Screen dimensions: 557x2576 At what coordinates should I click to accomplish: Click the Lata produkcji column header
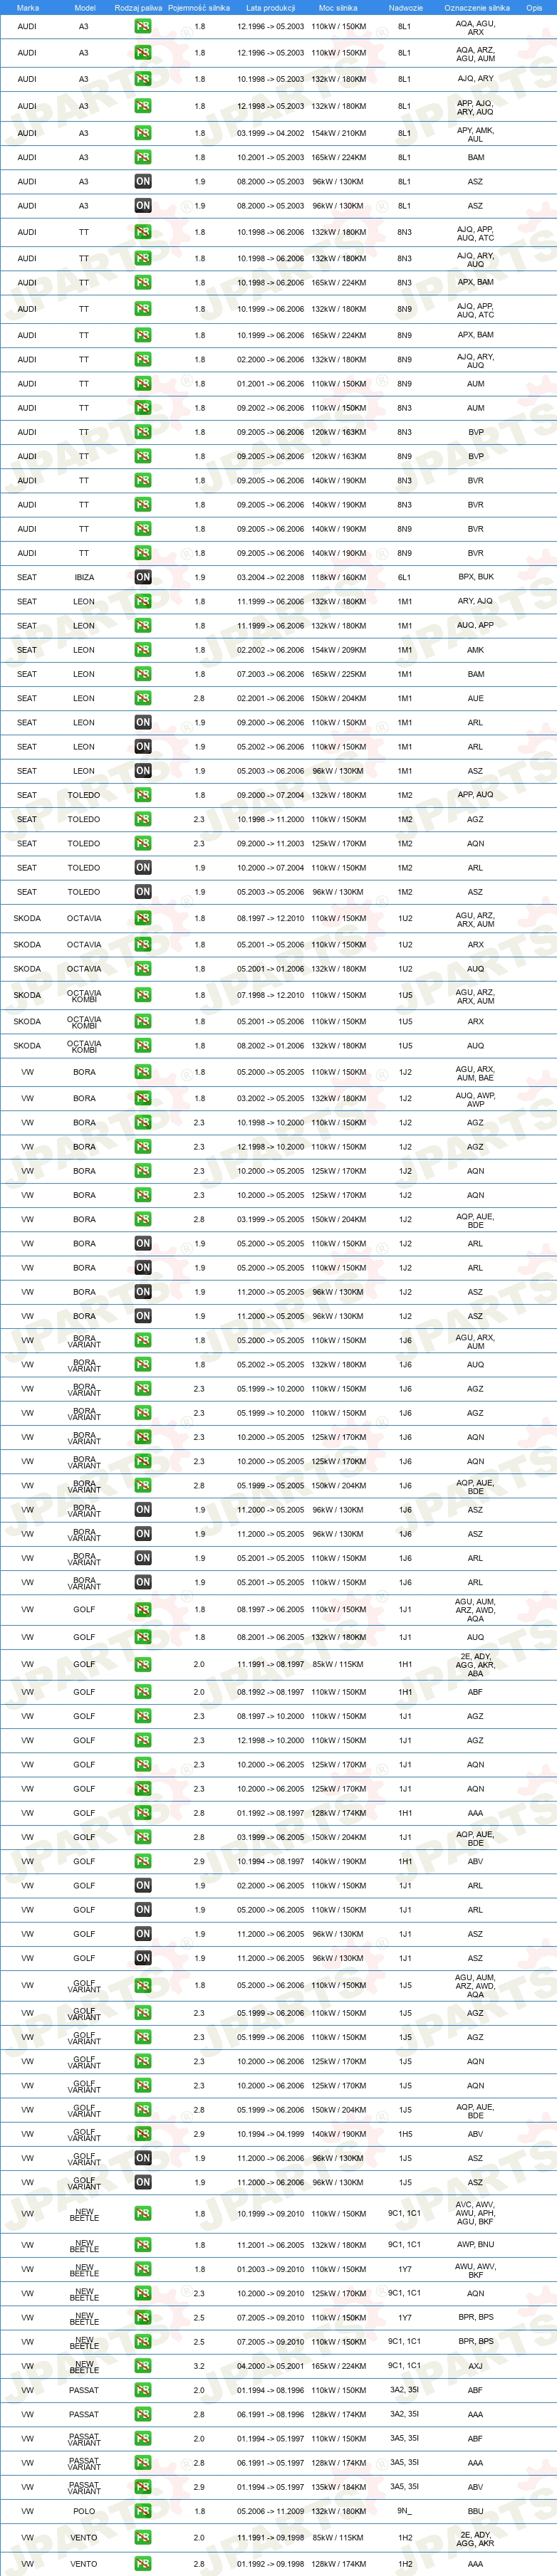coord(271,8)
